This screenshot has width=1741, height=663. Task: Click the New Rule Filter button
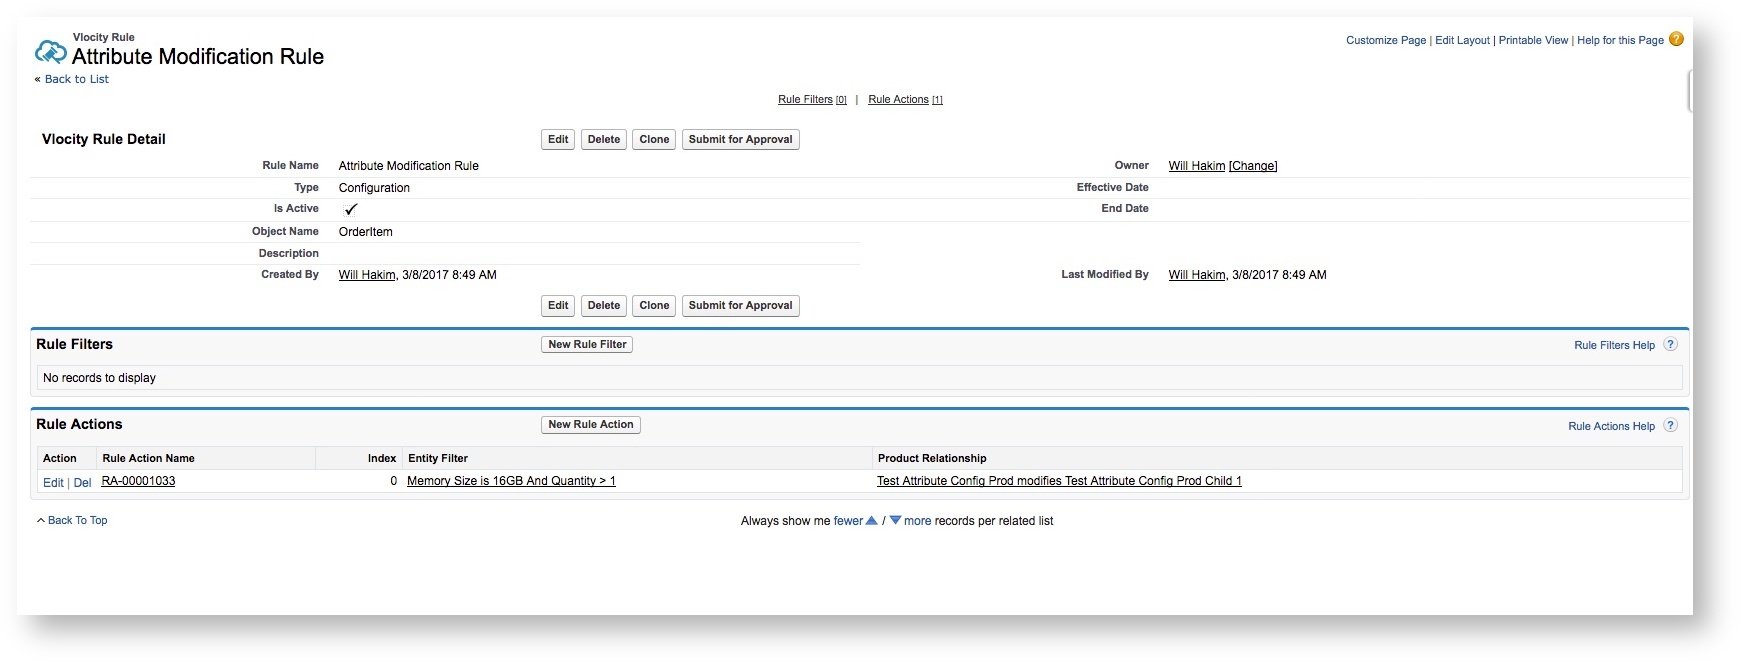point(587,344)
